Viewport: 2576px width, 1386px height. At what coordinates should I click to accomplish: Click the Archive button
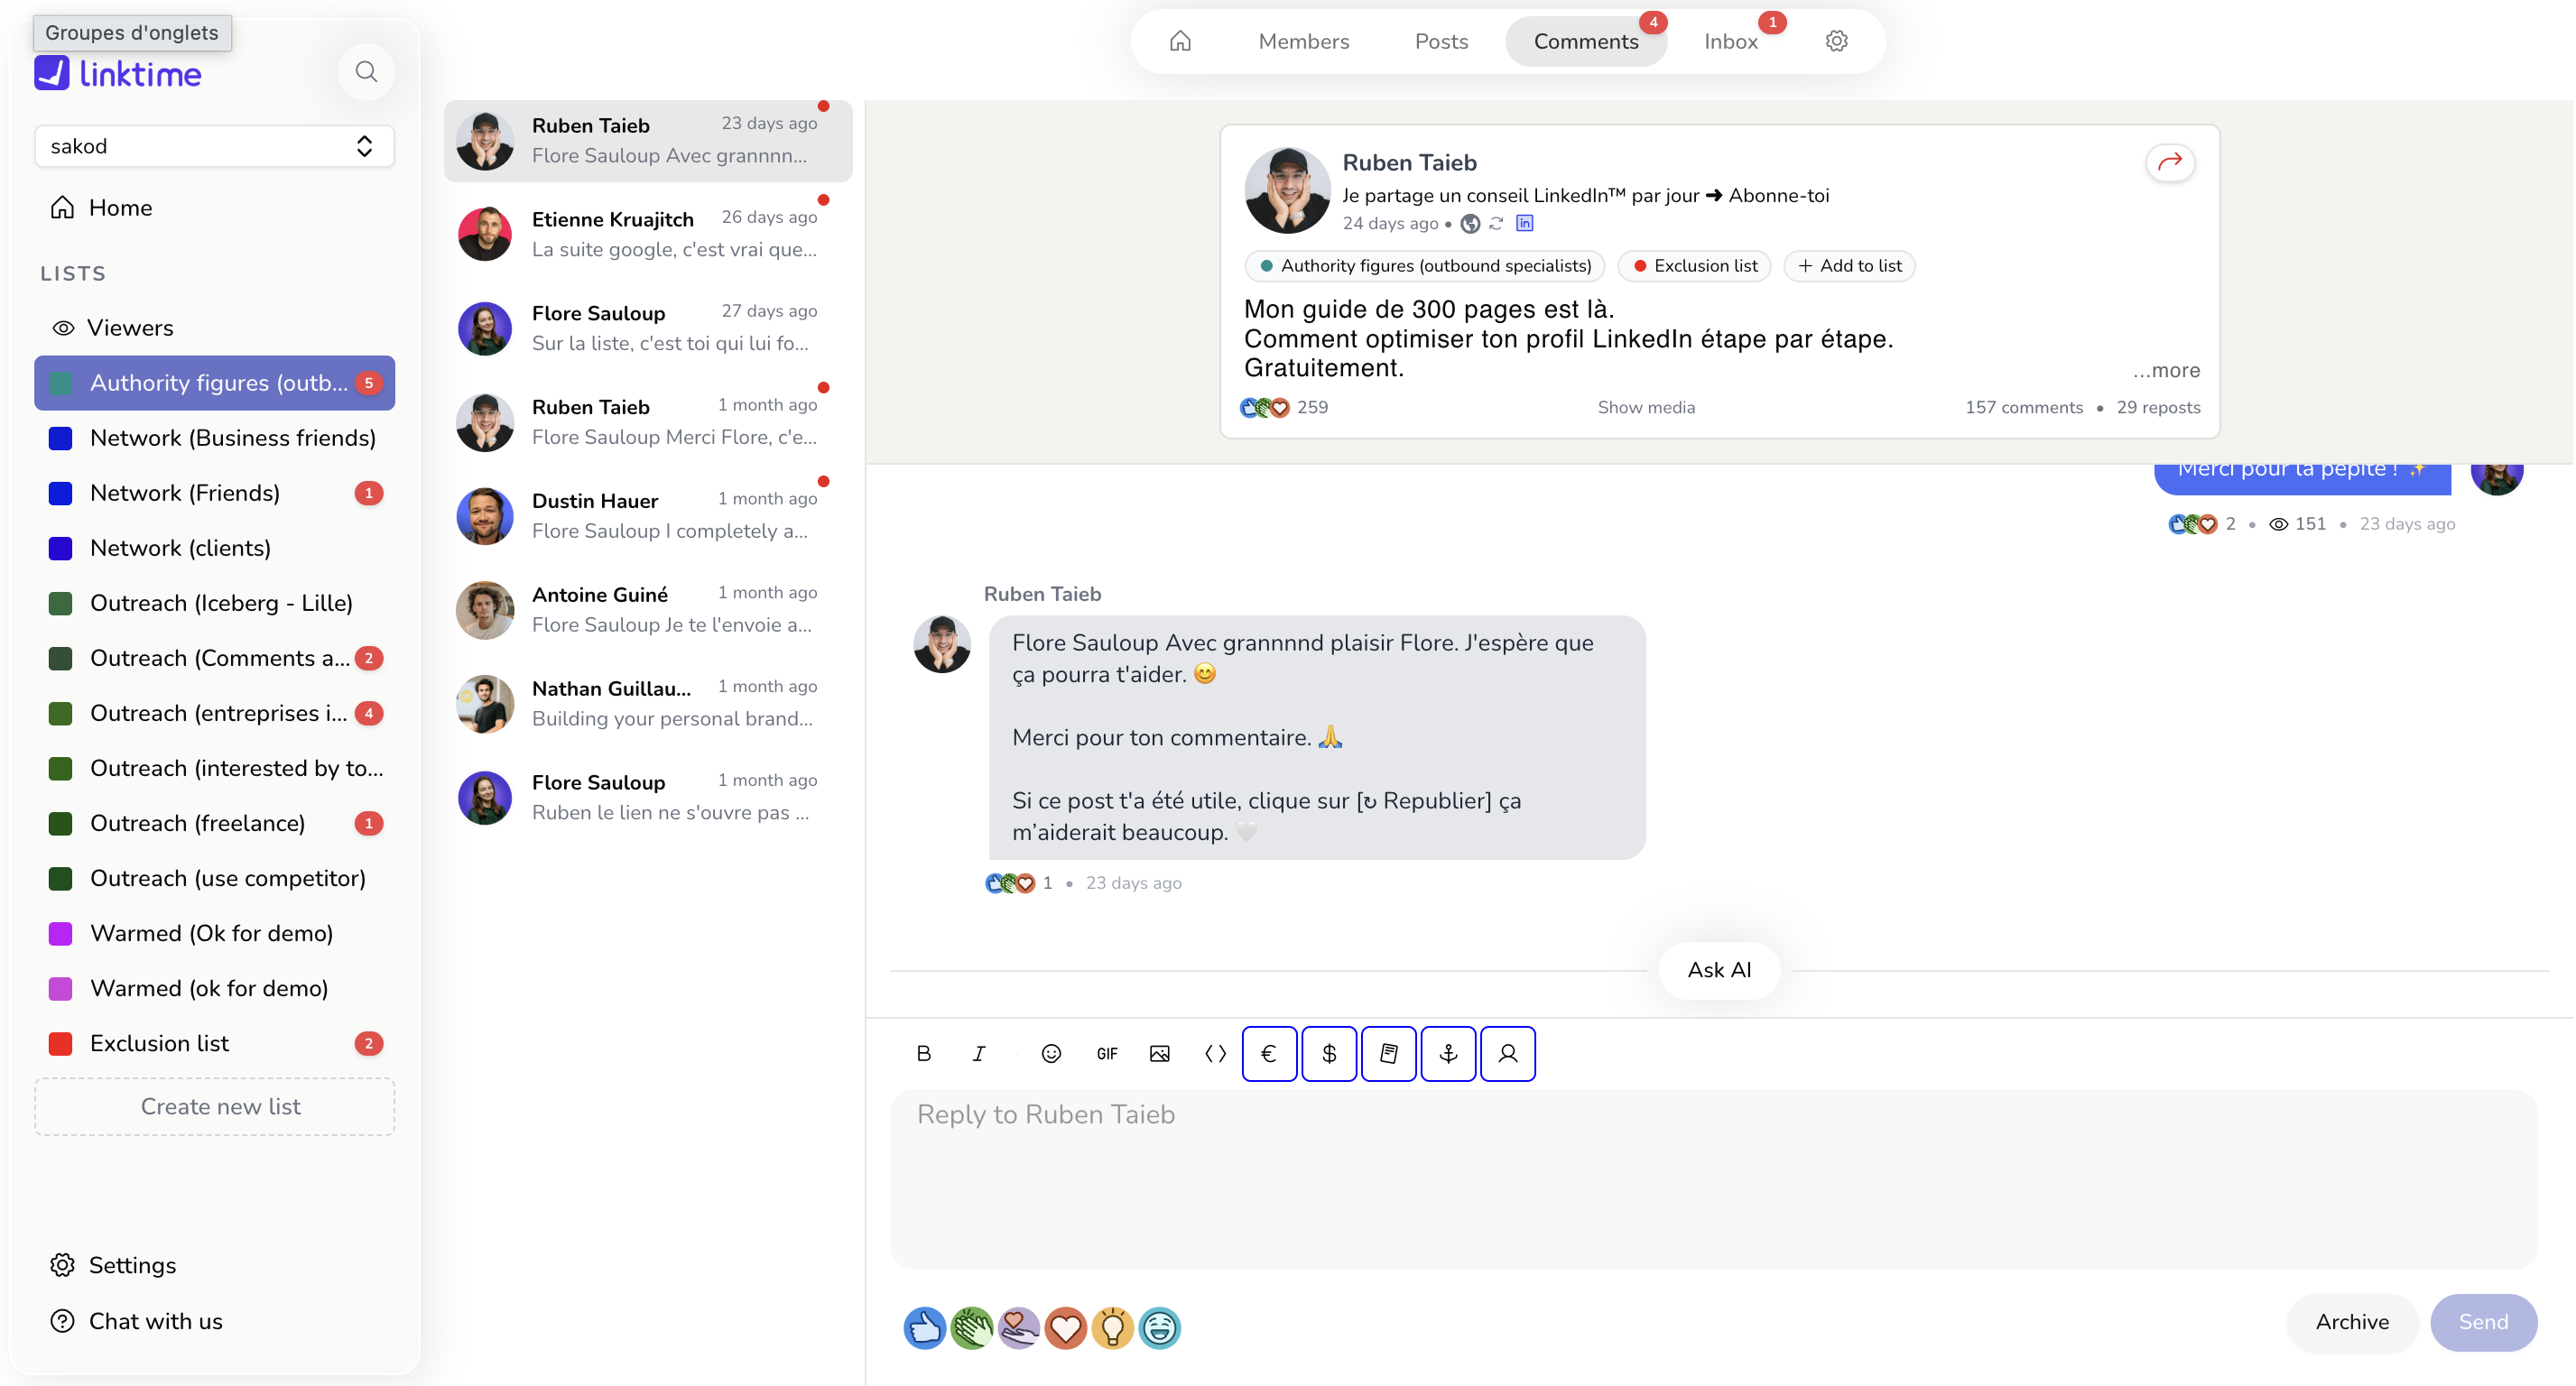2351,1322
